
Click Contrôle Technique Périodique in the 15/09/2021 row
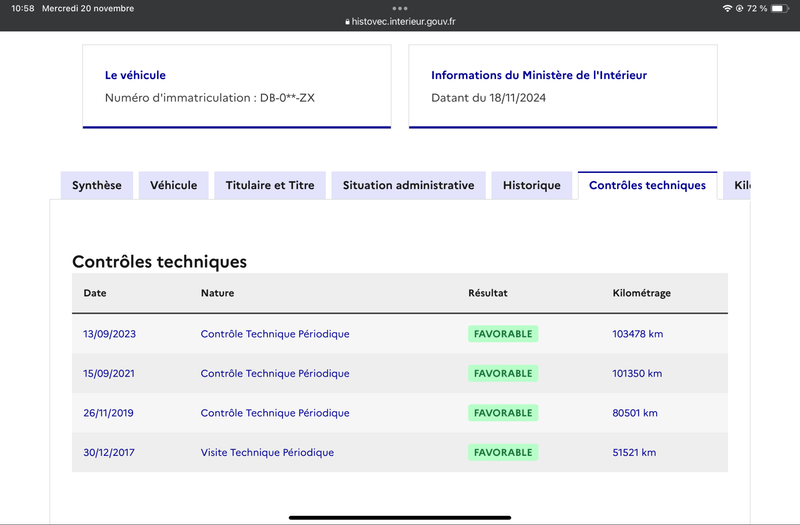pos(275,373)
